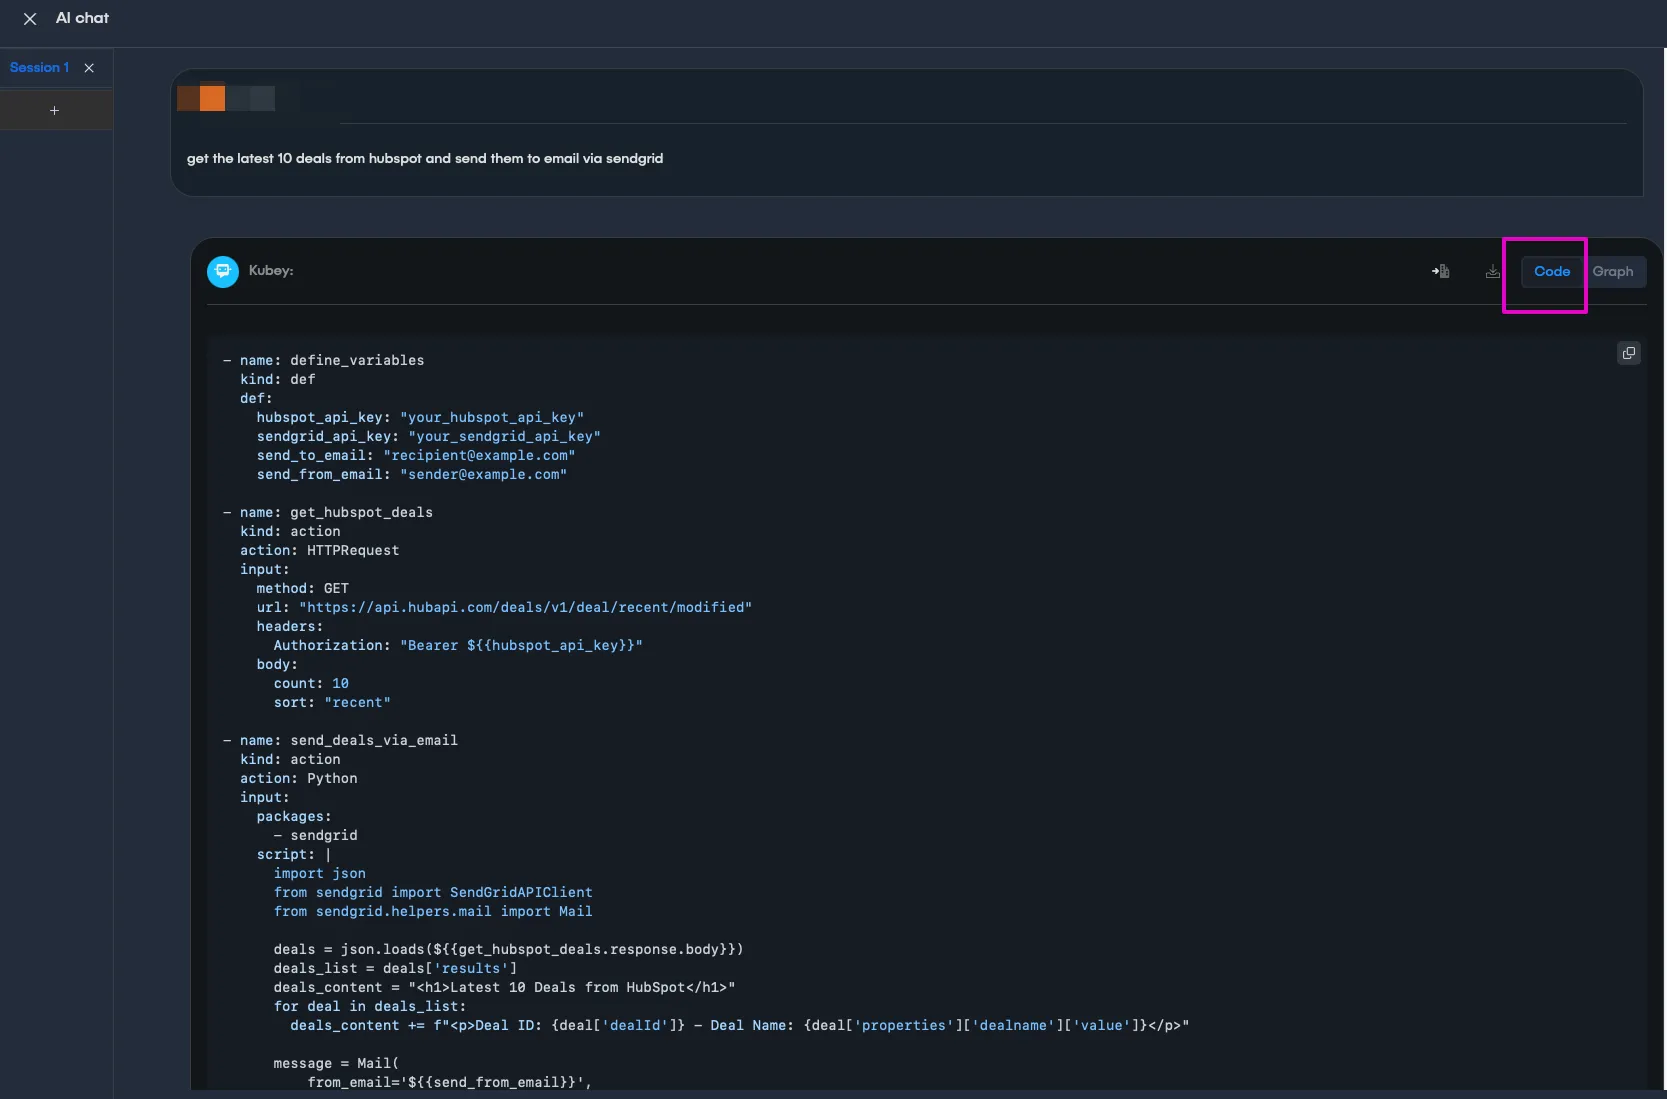
Task: Switch to the Session 1 tab
Action: [x=39, y=68]
